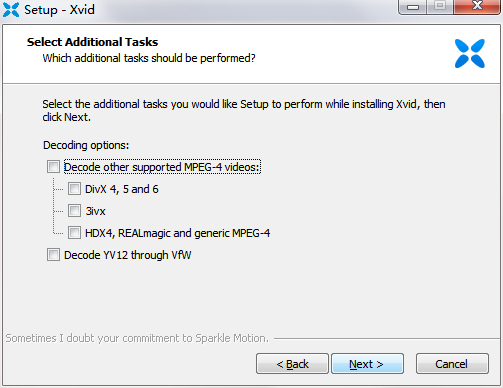The image size is (503, 388).
Task: Enable the Decode other supported MPEG-4 videos checkbox
Action: click(53, 167)
